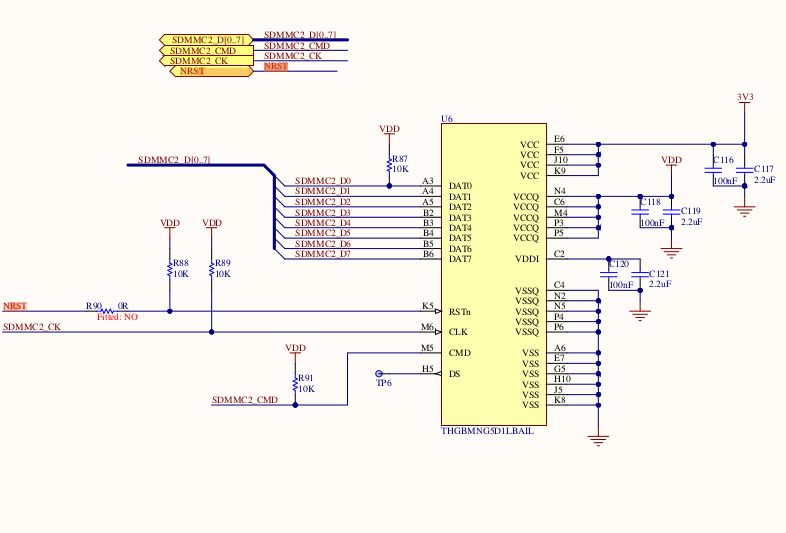Select pin number K8
Viewport: 786px width, 533px height.
560,400
